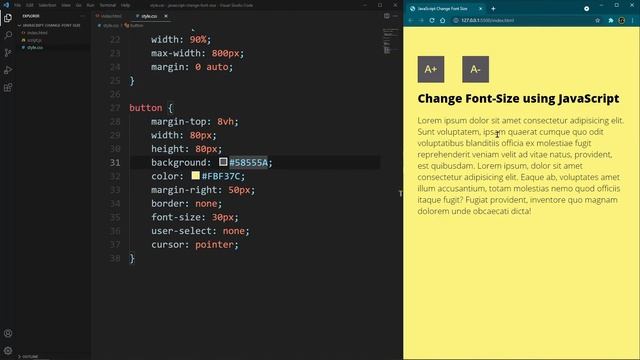
Task: Go to the browser home page
Action: pos(442,20)
